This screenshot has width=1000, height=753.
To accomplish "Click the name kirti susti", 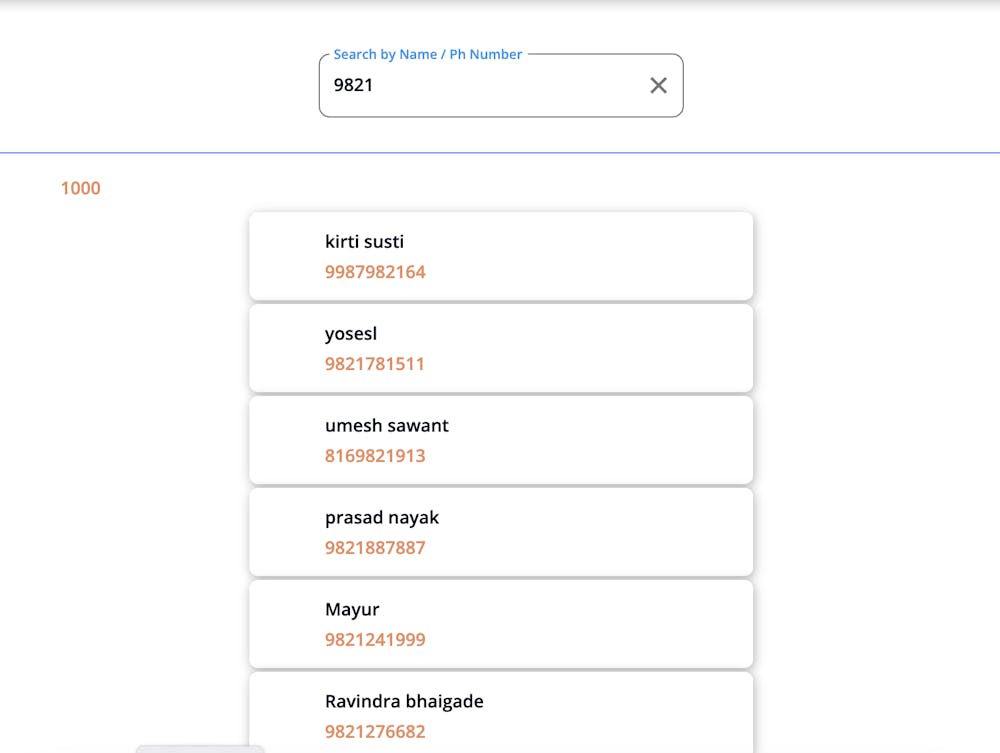I will coord(364,241).
